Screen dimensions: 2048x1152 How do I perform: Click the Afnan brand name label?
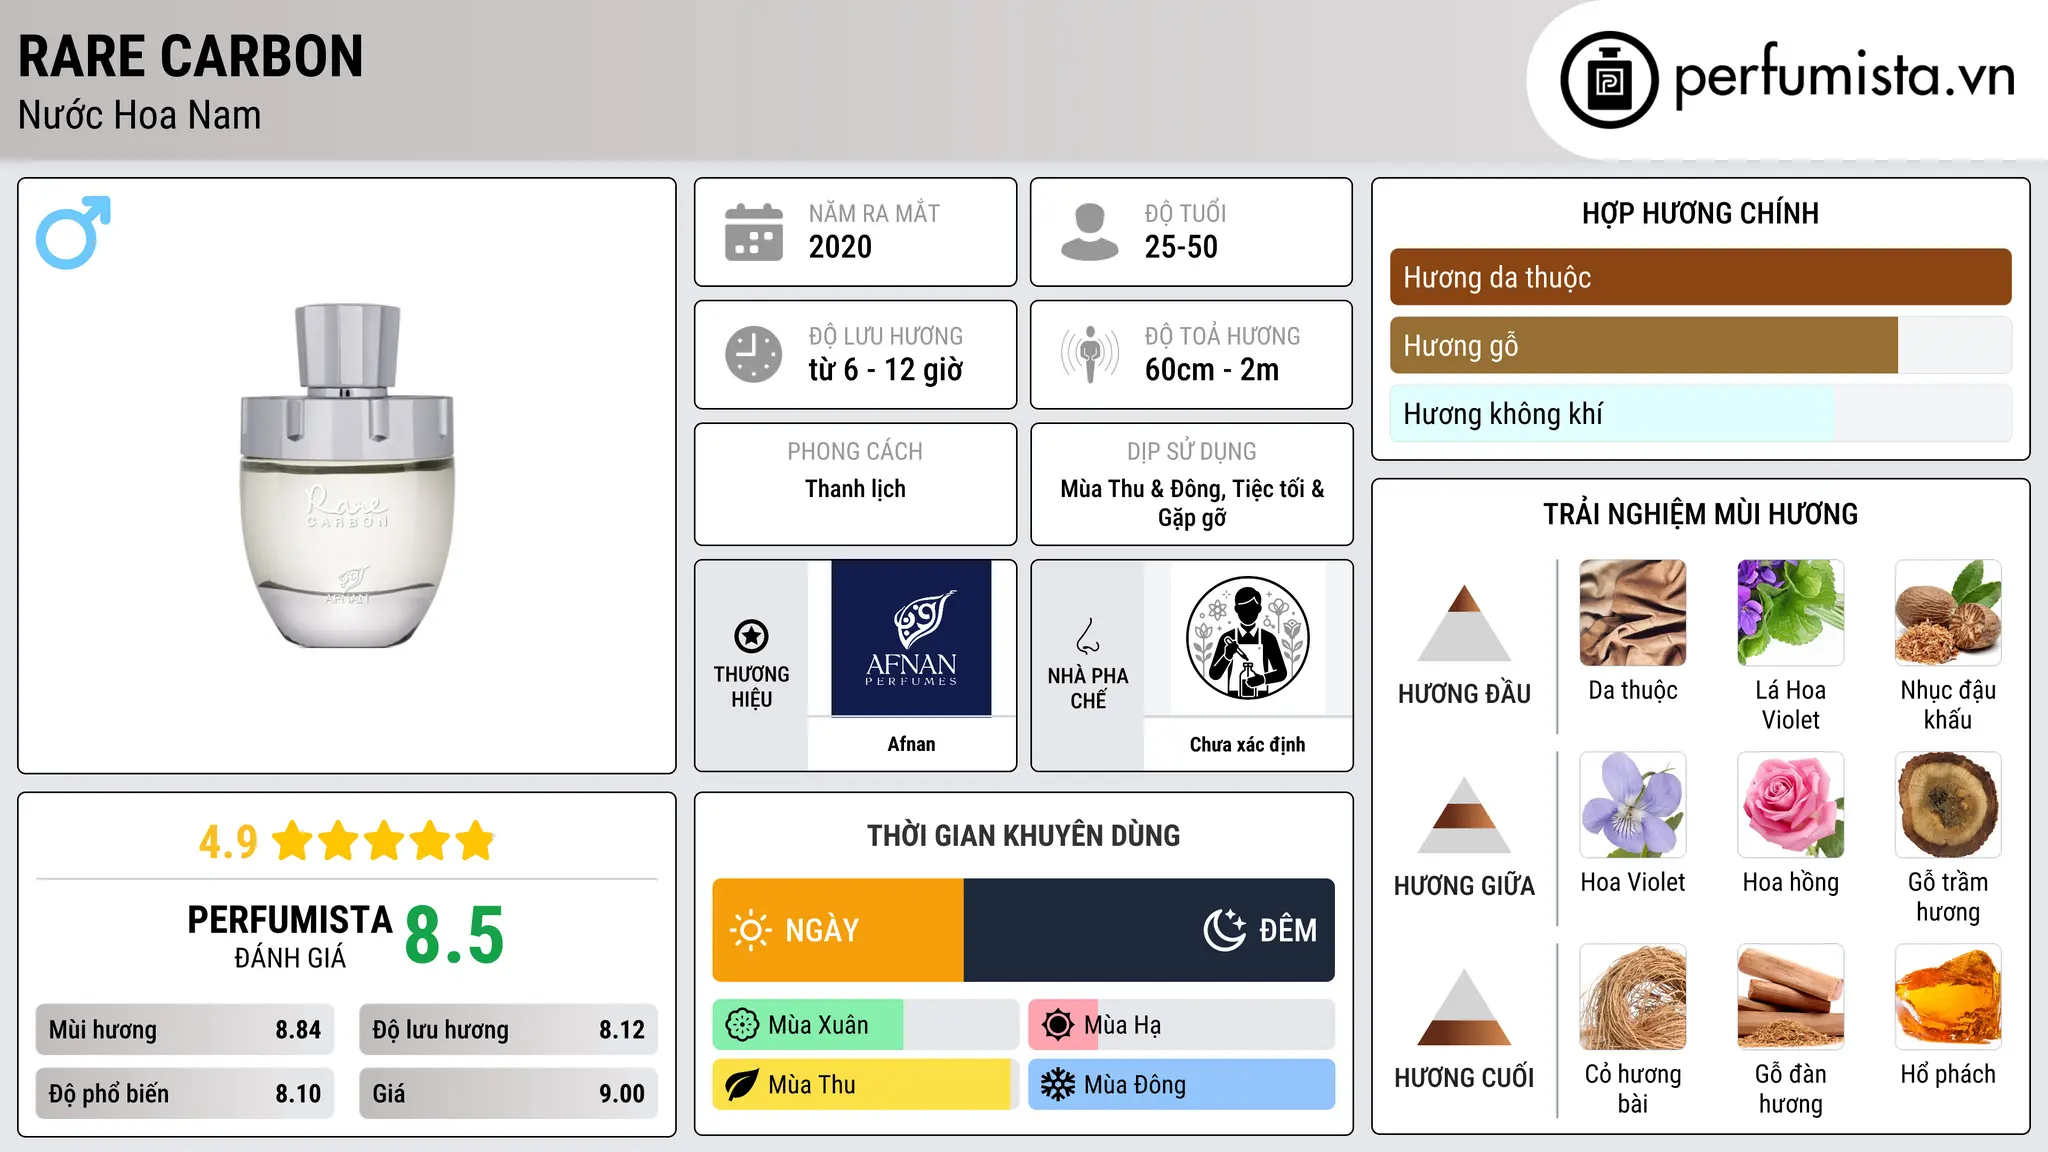[911, 744]
